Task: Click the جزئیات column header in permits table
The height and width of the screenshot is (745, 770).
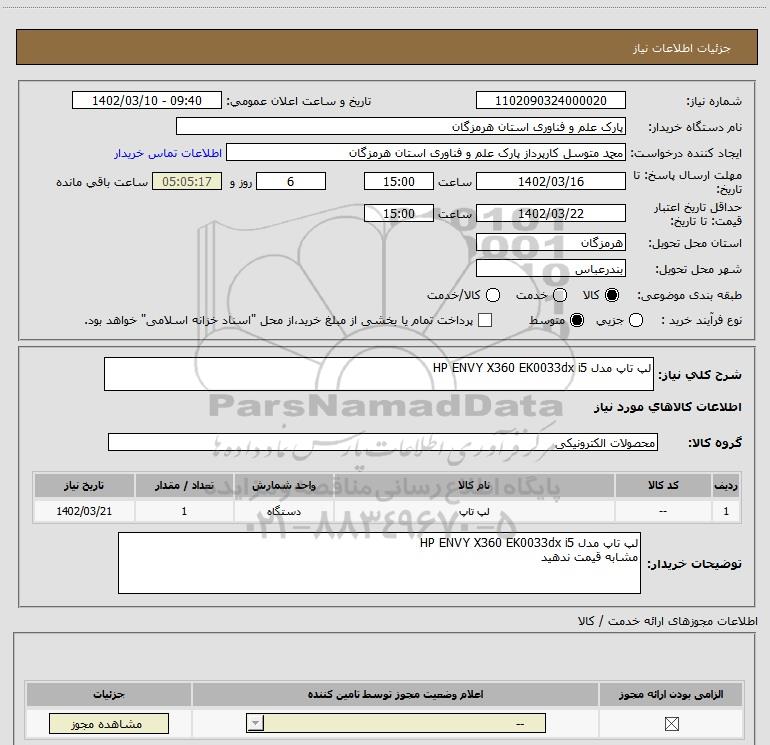Action: [109, 694]
